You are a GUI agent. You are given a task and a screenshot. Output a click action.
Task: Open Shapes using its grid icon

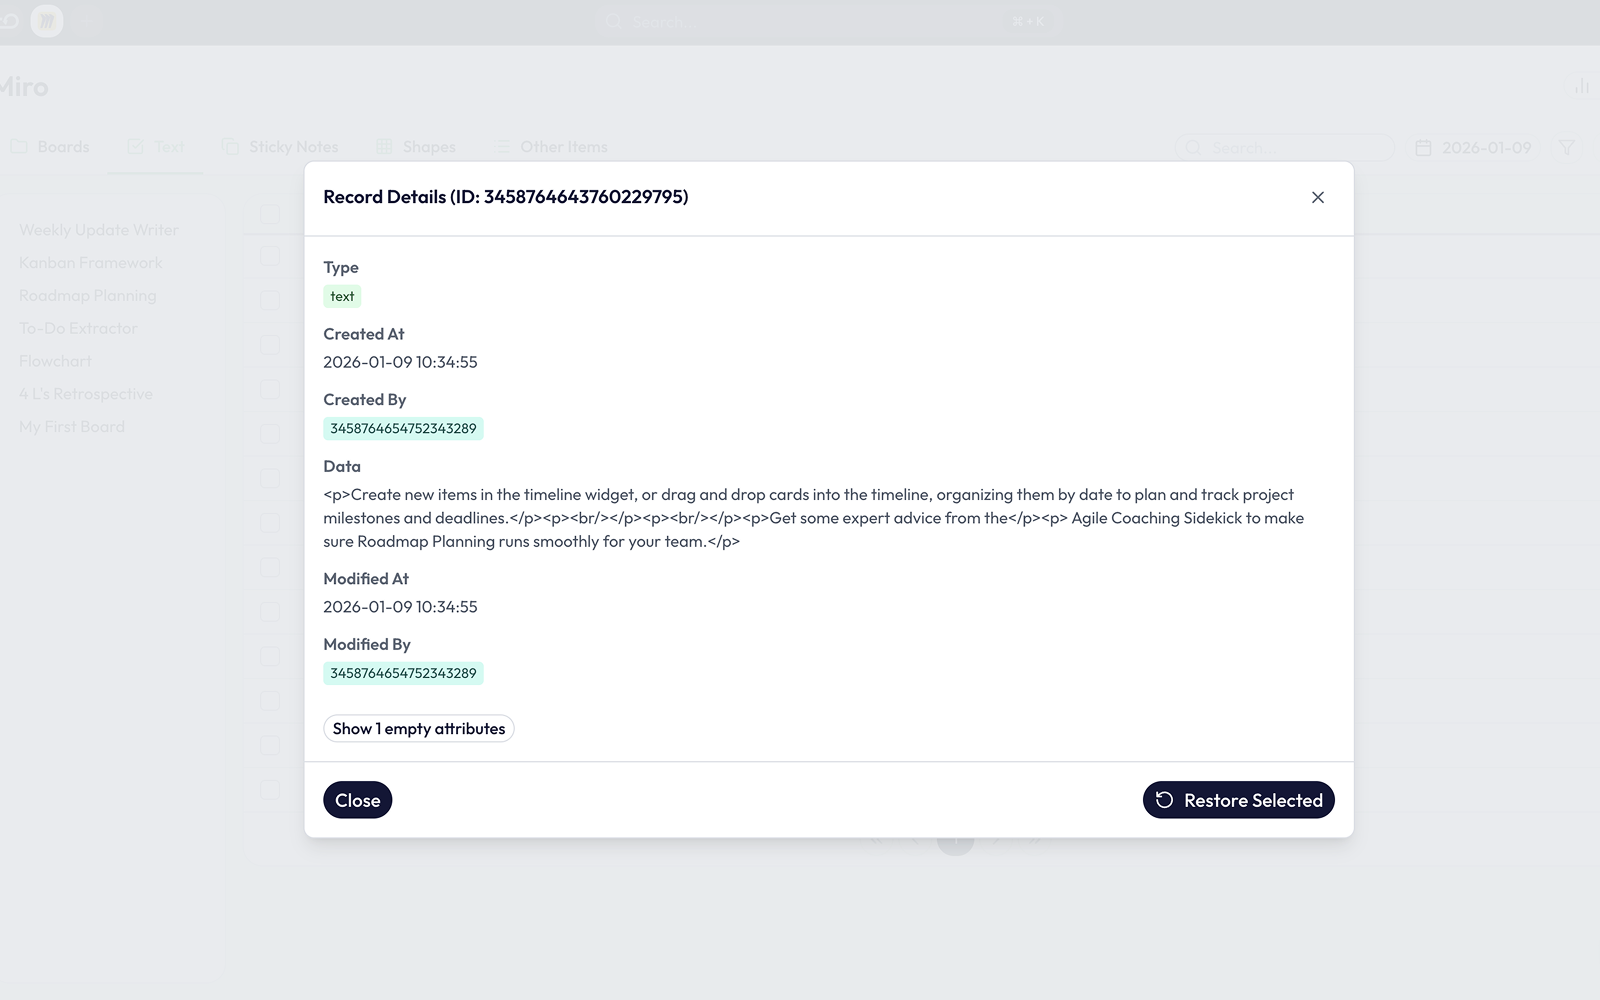point(384,145)
